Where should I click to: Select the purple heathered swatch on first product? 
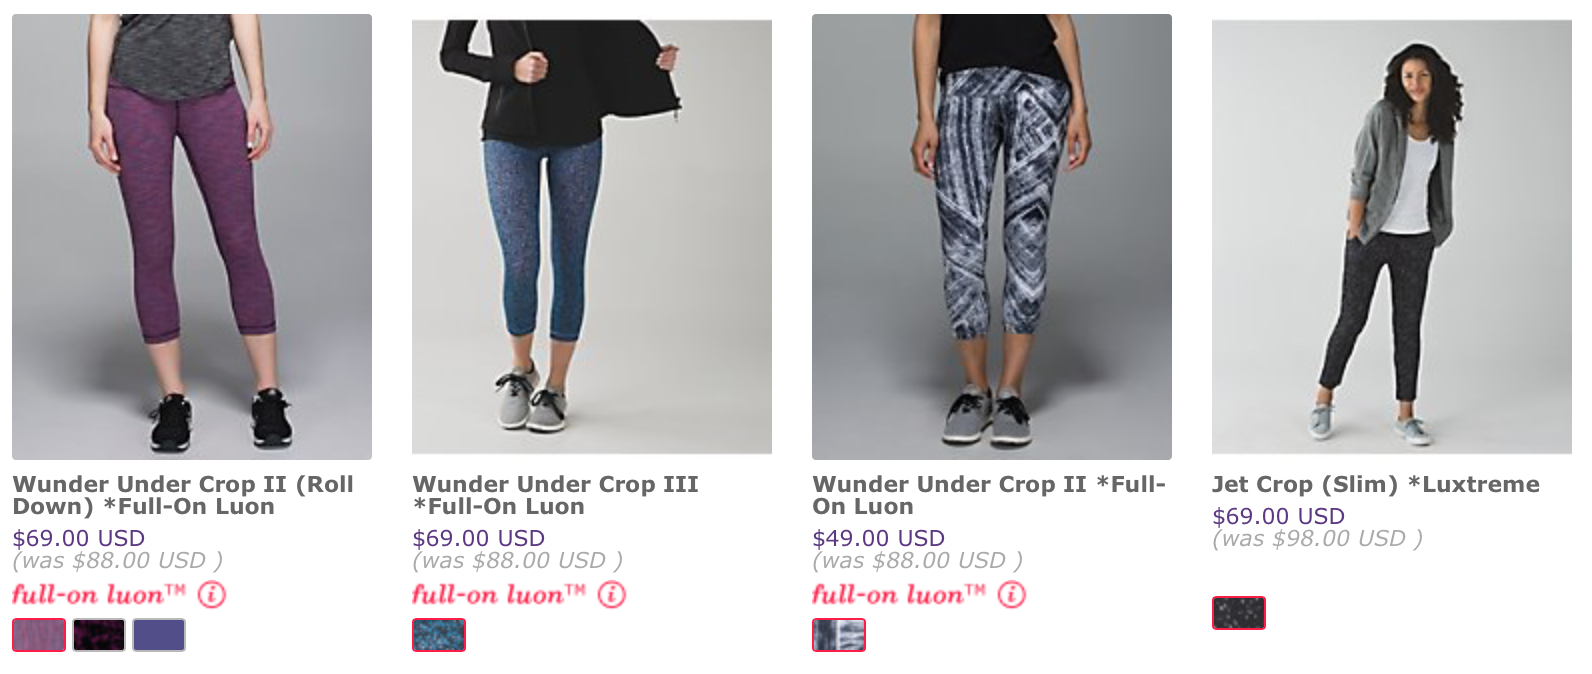tap(39, 635)
